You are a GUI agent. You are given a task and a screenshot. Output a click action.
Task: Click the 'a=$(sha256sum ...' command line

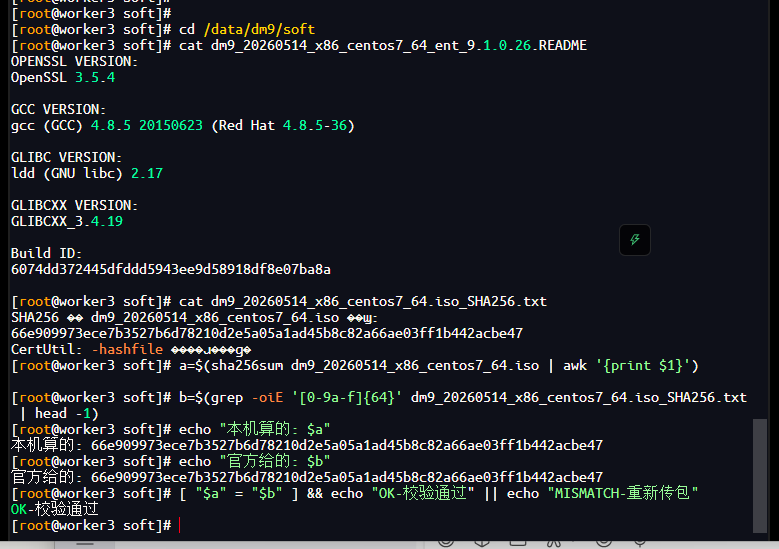tap(355, 366)
